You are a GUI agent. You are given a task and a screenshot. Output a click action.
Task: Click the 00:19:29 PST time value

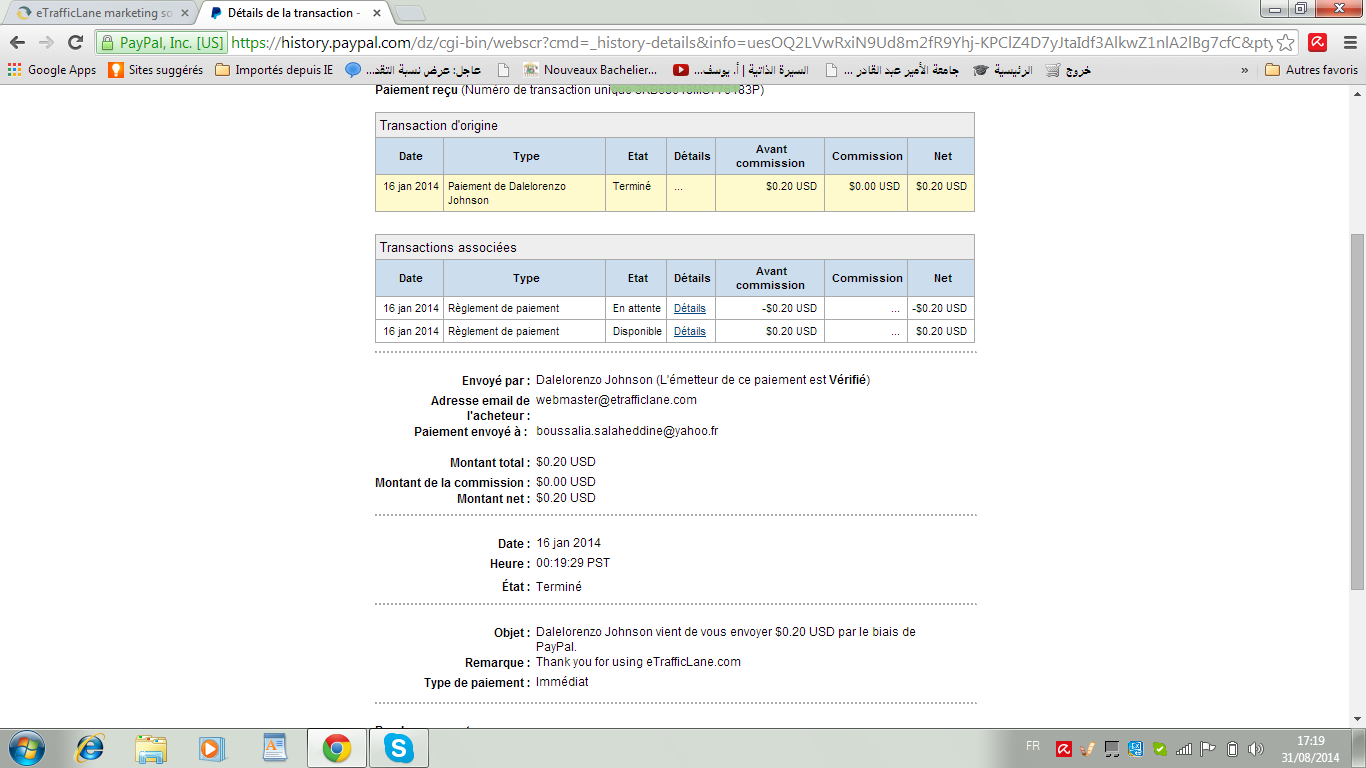click(x=573, y=563)
